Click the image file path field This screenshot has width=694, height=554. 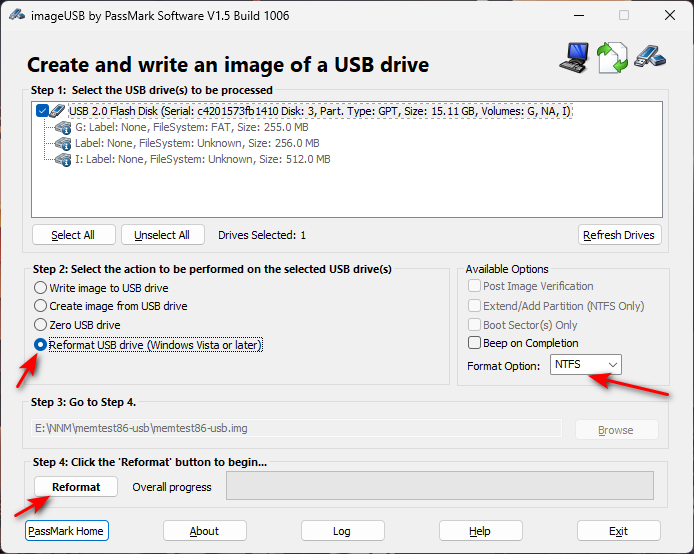pos(297,429)
